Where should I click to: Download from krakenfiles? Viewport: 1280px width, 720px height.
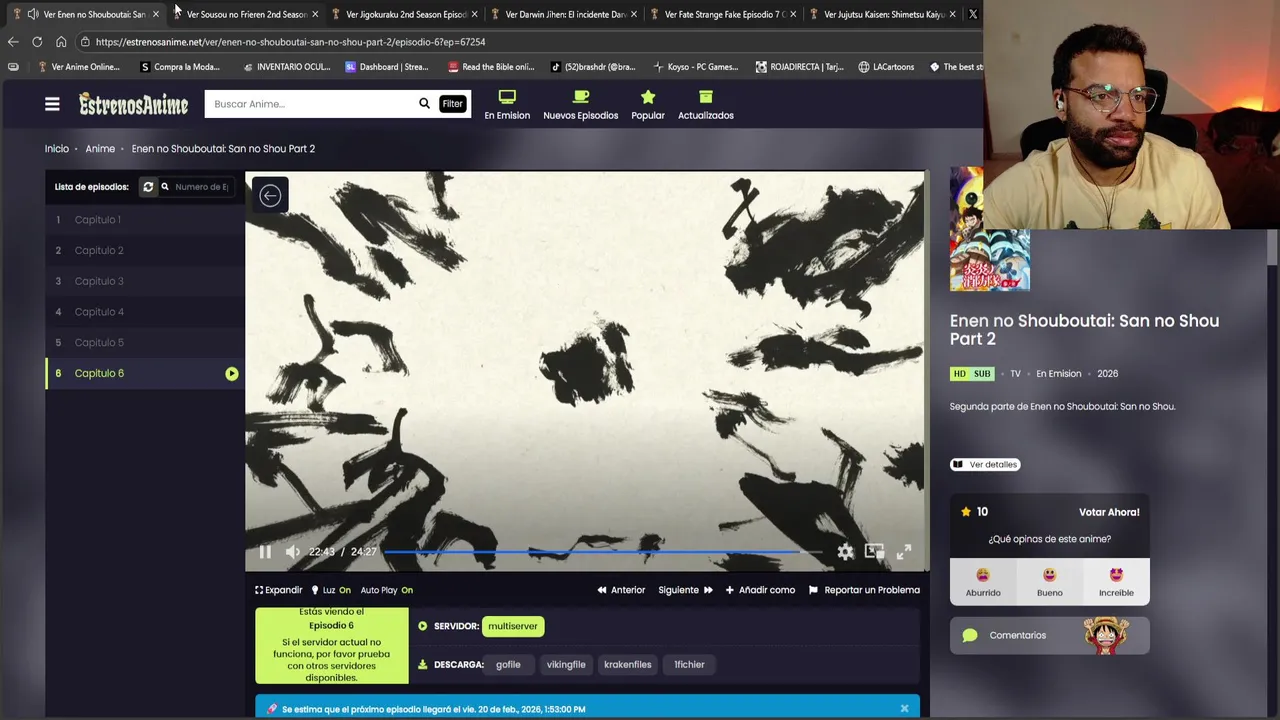click(x=628, y=665)
